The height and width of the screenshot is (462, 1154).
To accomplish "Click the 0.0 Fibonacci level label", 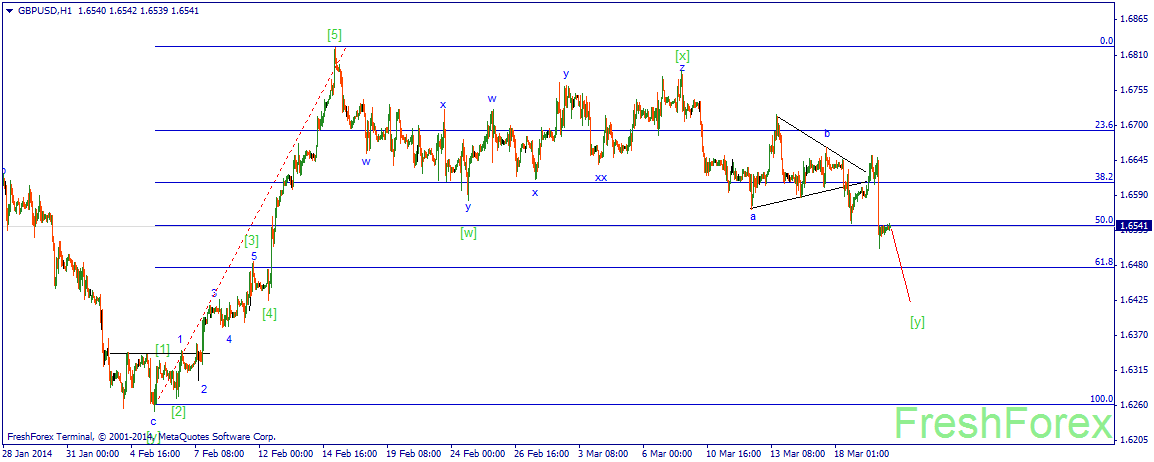I will (x=1106, y=41).
